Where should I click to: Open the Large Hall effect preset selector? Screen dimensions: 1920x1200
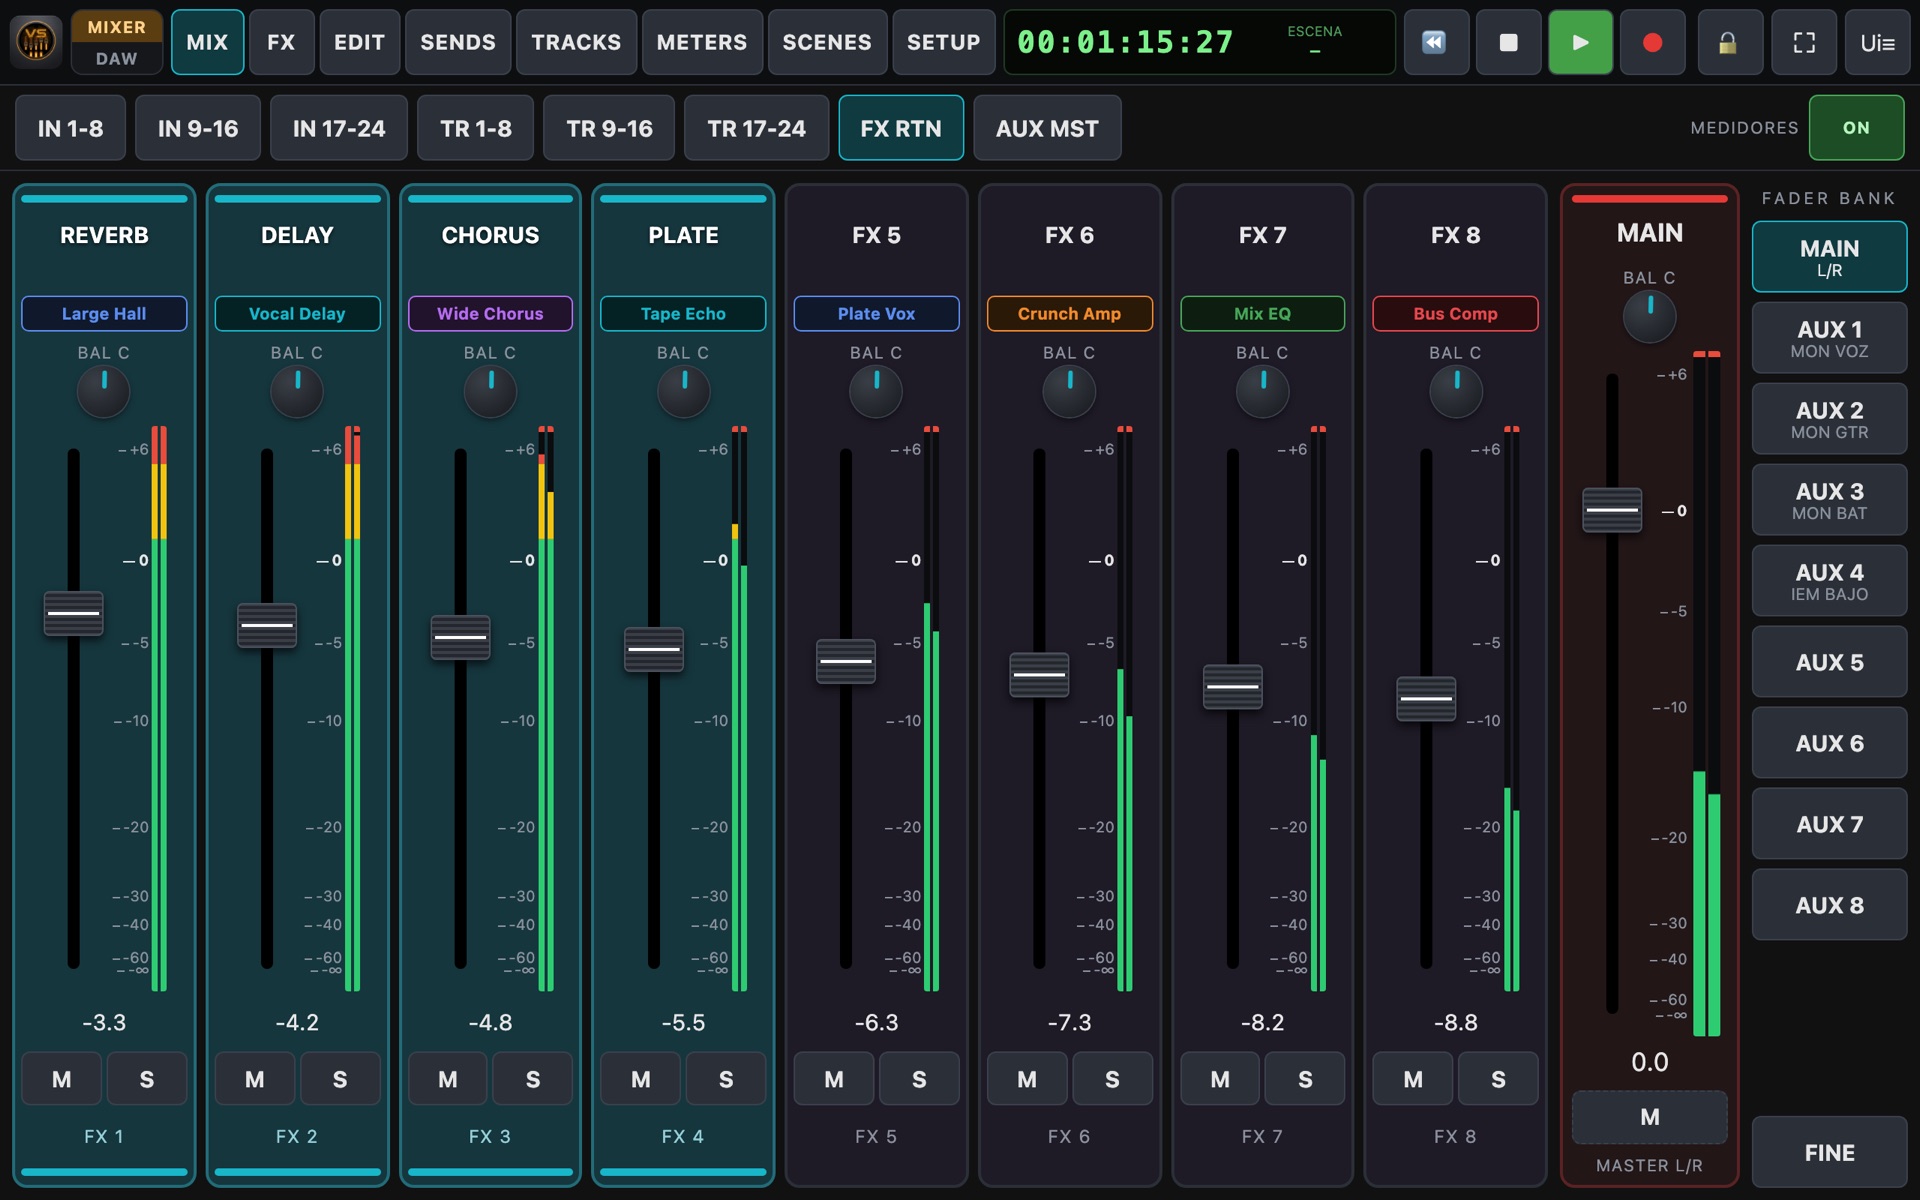[x=104, y=313]
